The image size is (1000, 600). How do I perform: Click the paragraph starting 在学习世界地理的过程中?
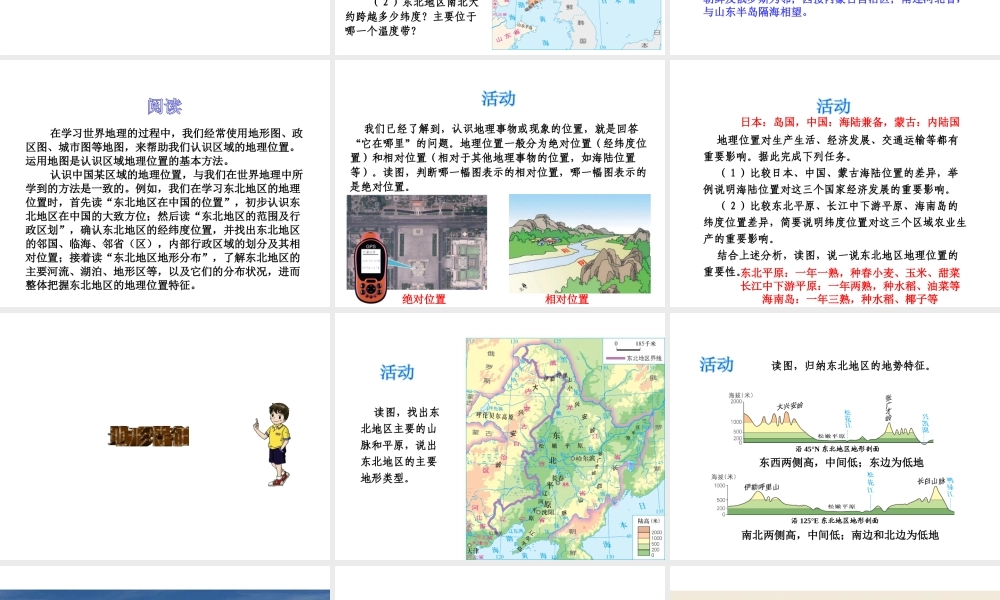pos(165,147)
